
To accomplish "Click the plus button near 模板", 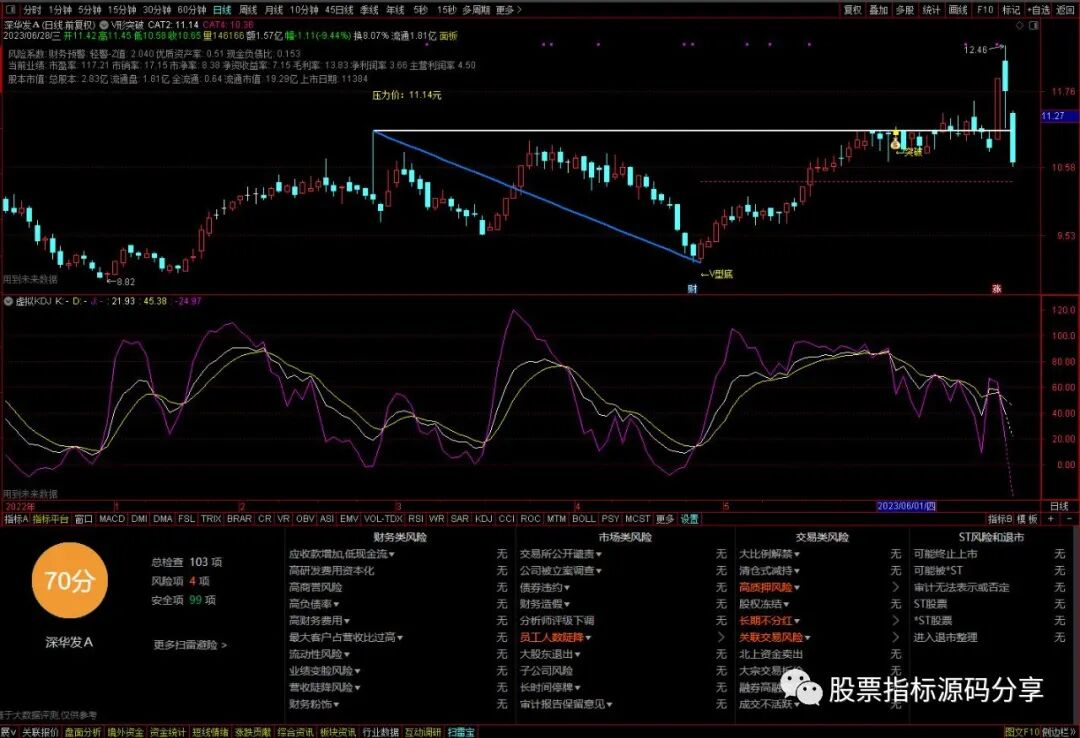I will tap(1050, 519).
